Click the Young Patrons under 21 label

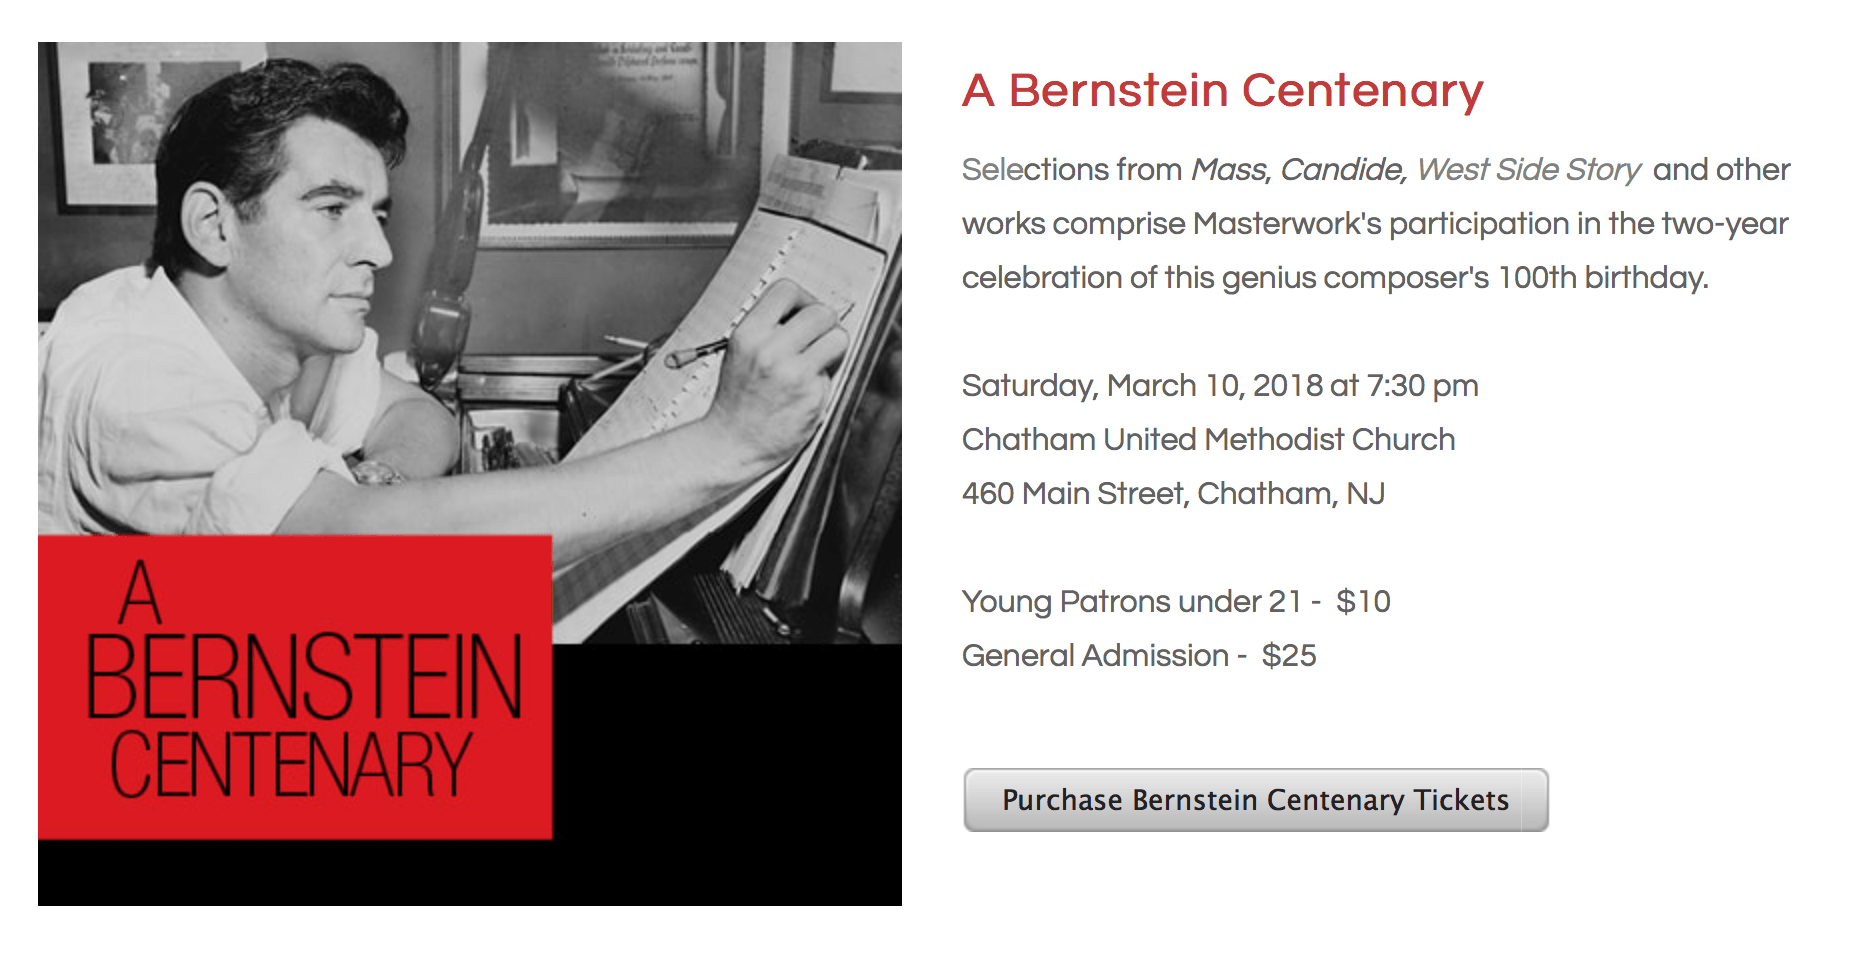pyautogui.click(x=1131, y=602)
